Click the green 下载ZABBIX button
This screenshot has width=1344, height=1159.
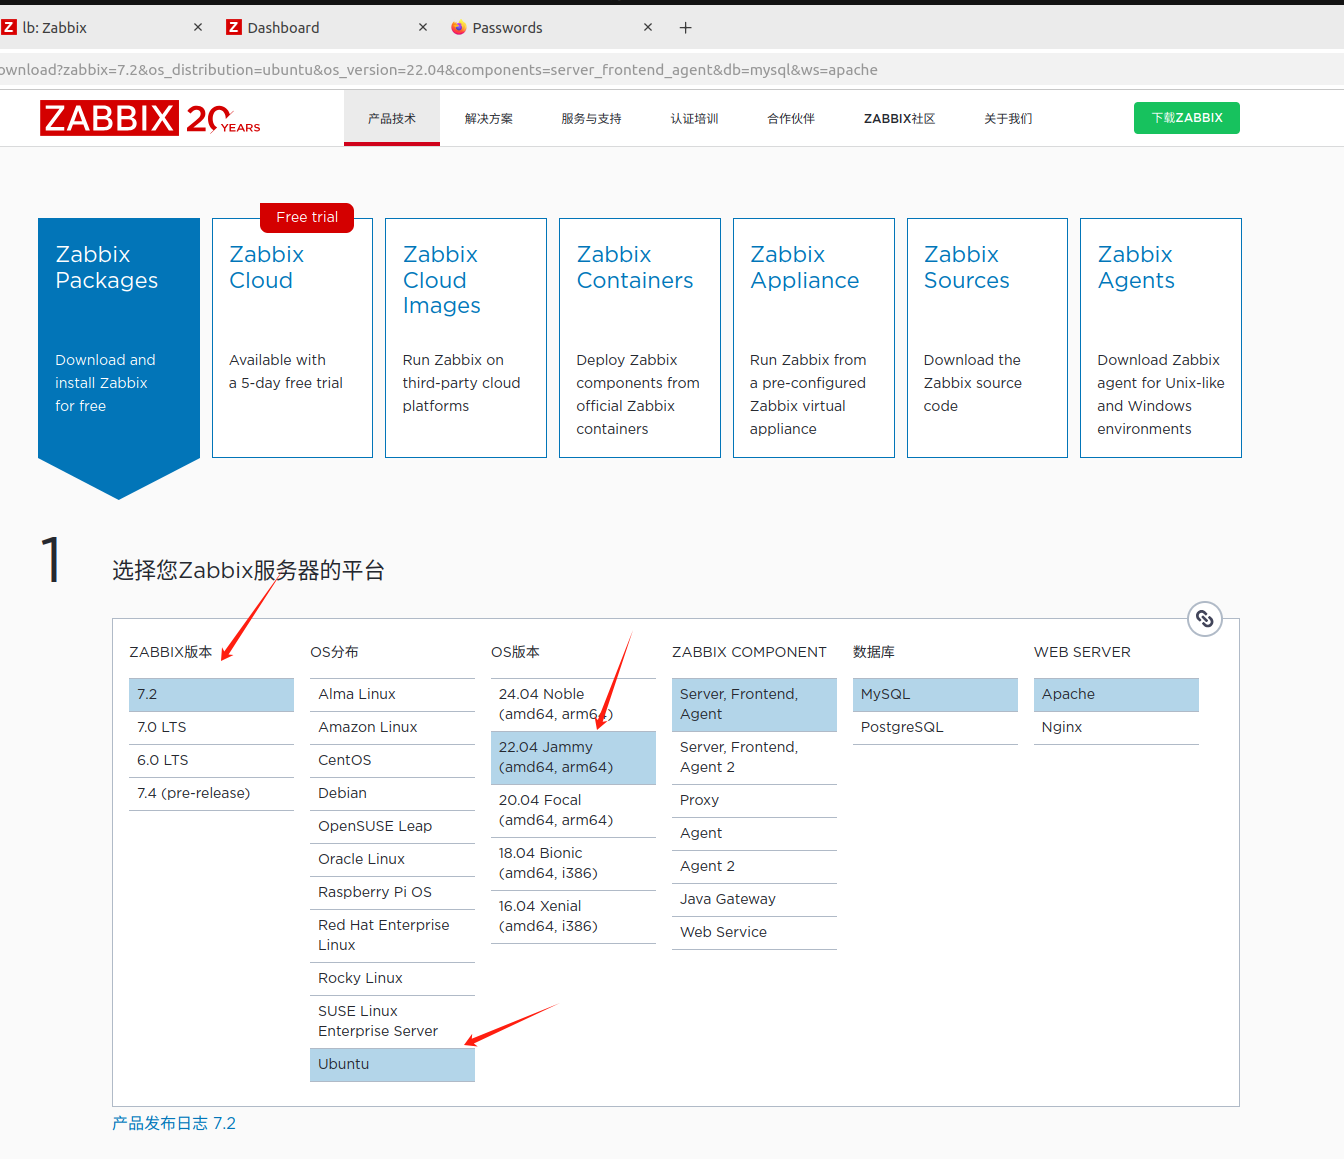[x=1186, y=118]
